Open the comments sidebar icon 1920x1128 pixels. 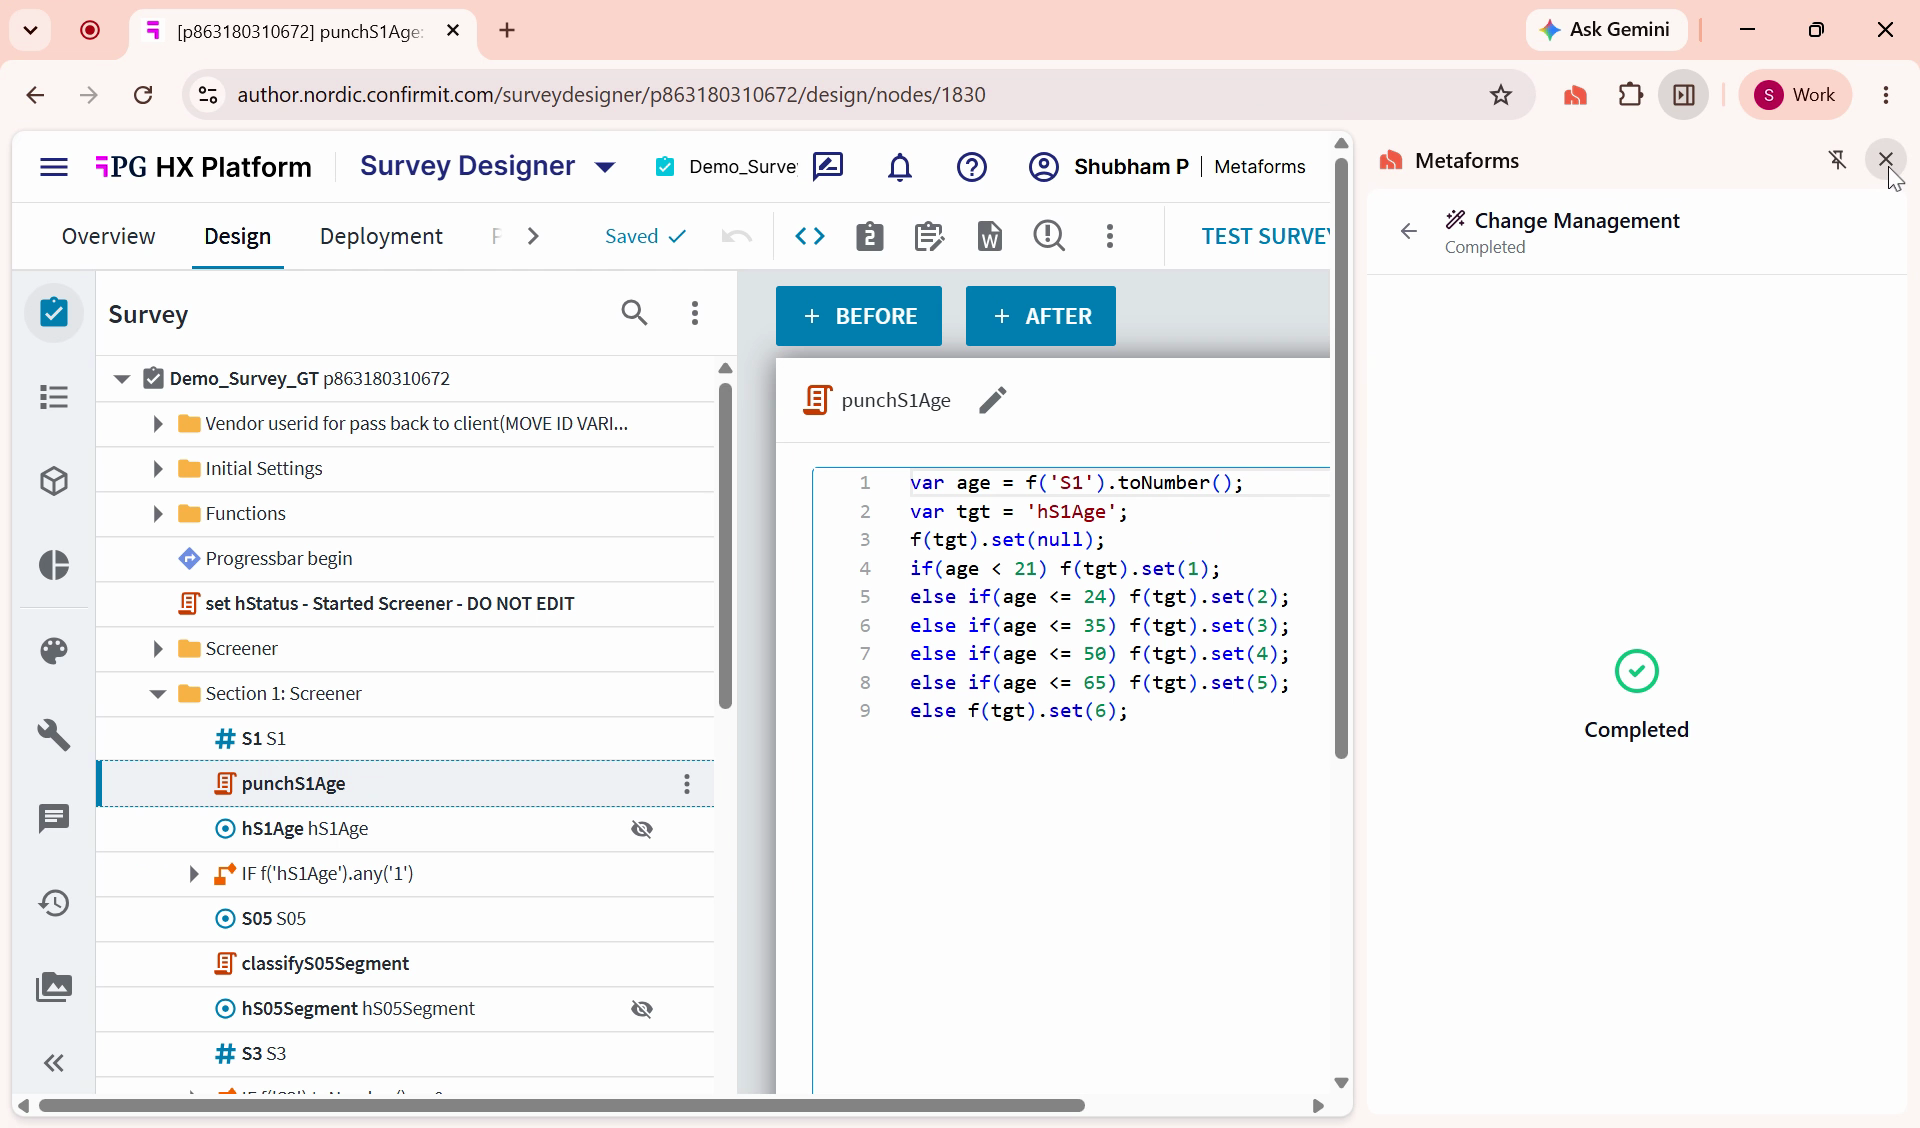[x=54, y=819]
